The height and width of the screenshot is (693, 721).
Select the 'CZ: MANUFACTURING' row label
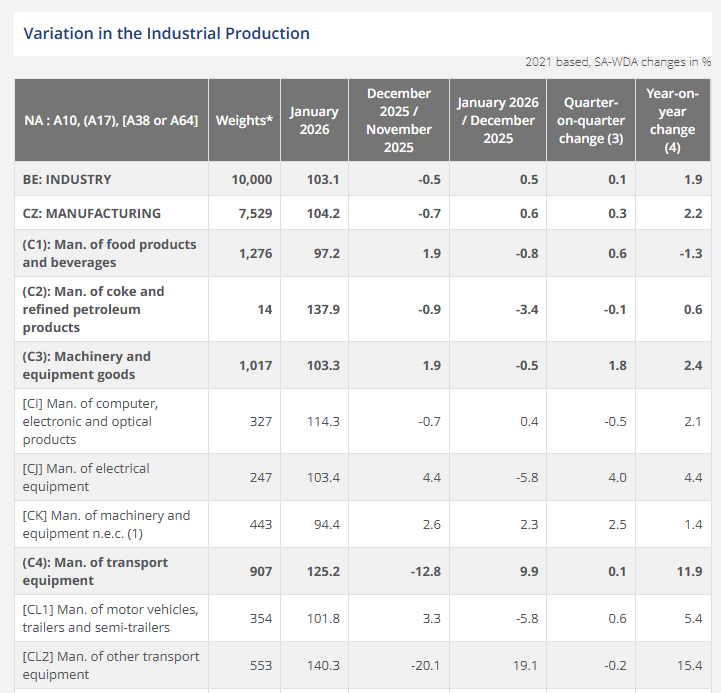[x=91, y=213]
